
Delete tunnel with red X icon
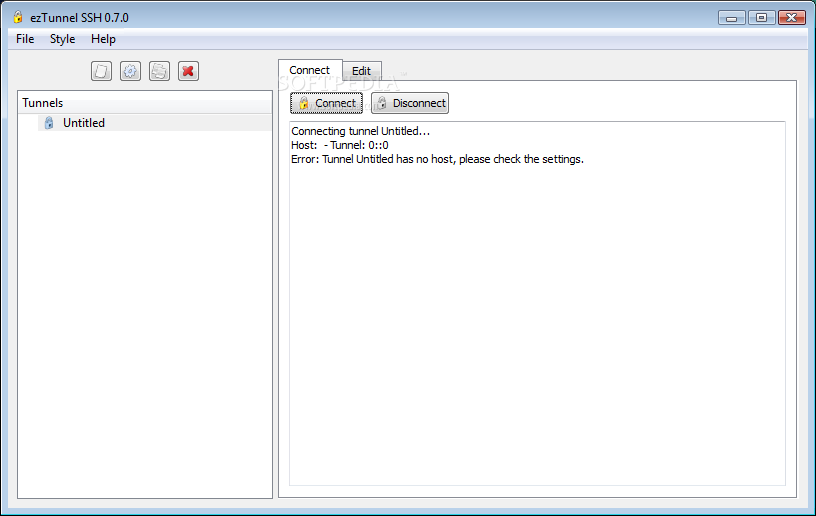click(x=188, y=71)
